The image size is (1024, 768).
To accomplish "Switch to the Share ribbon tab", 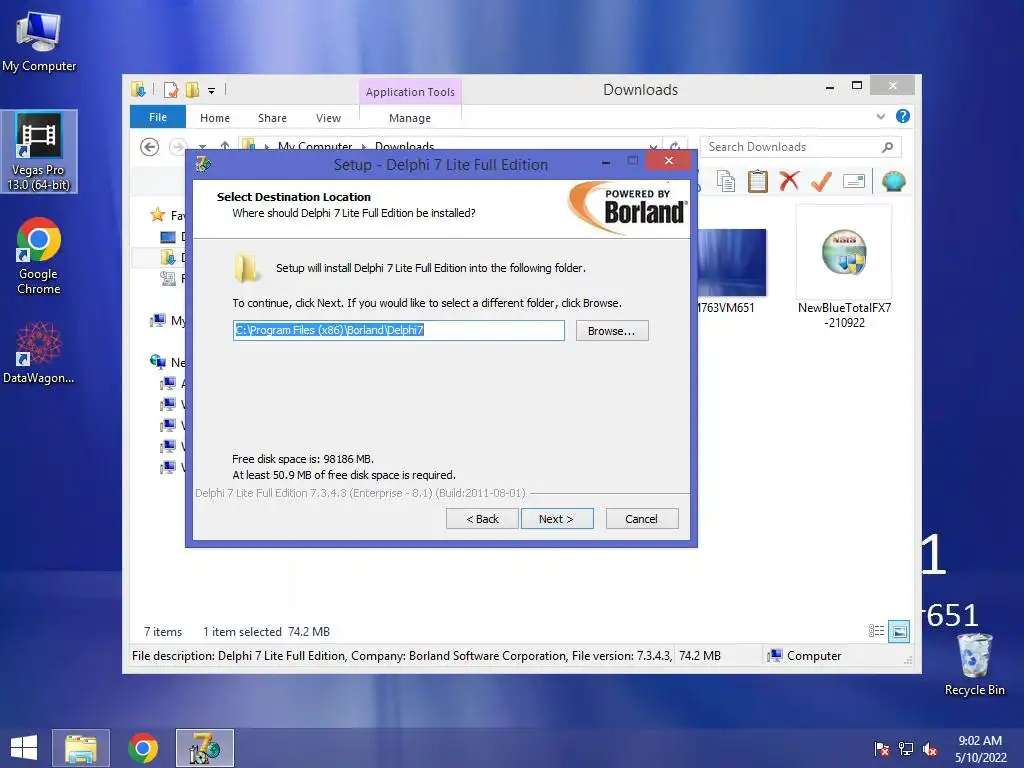I will (x=272, y=118).
